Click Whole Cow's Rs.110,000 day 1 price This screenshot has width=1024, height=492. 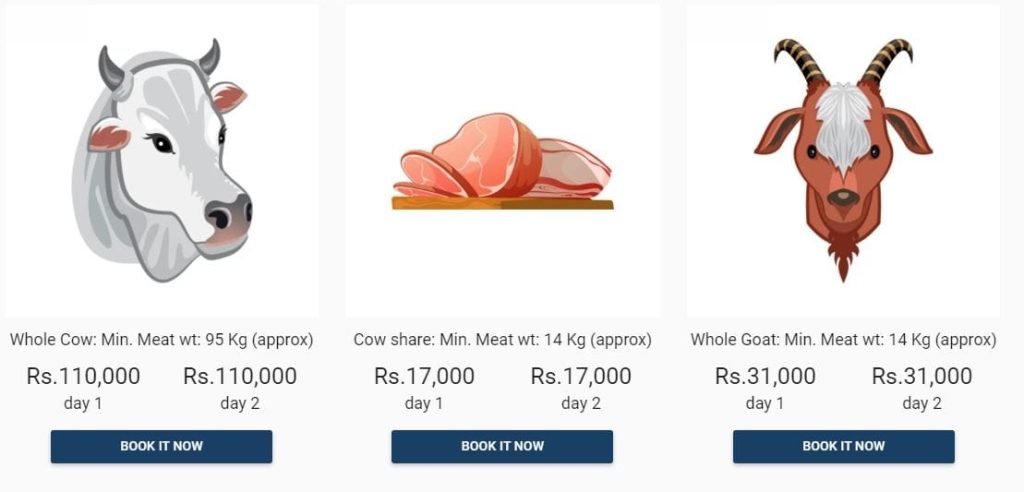click(x=83, y=376)
